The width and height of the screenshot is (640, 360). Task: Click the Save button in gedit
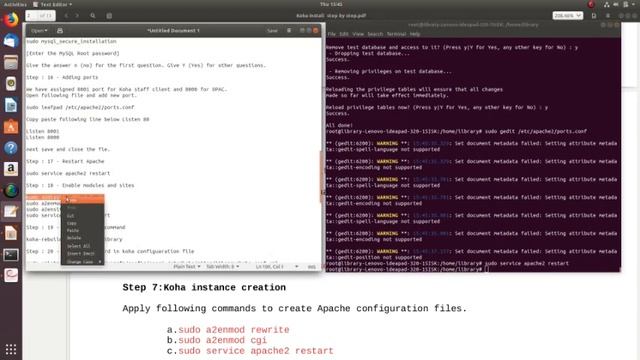[x=272, y=31]
